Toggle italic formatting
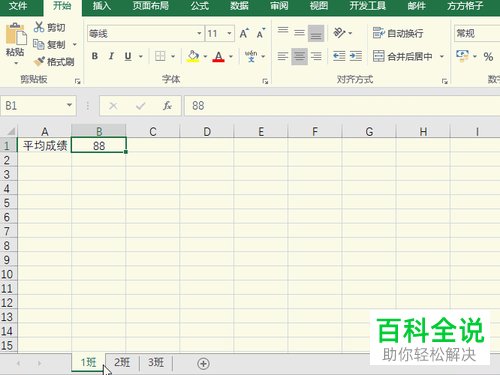This screenshot has width=500, height=375. click(111, 56)
